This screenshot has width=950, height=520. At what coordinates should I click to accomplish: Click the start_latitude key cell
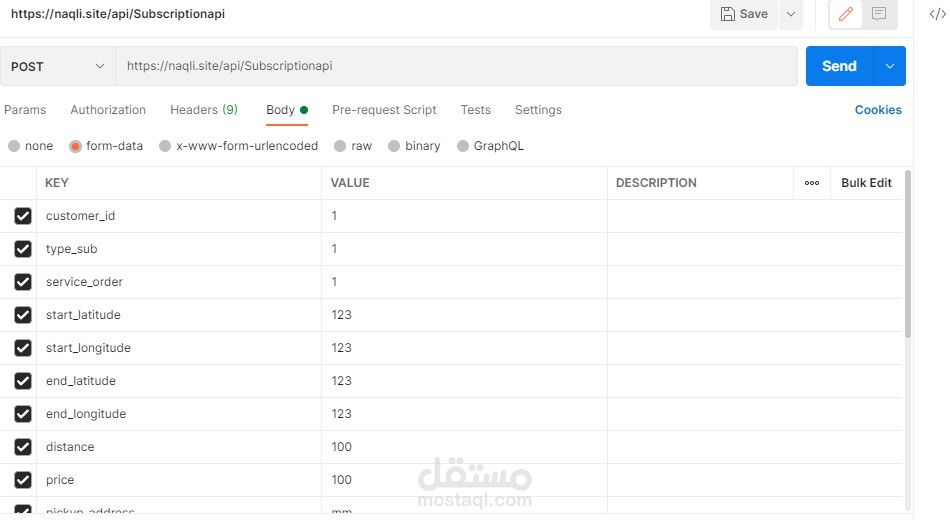[179, 315]
